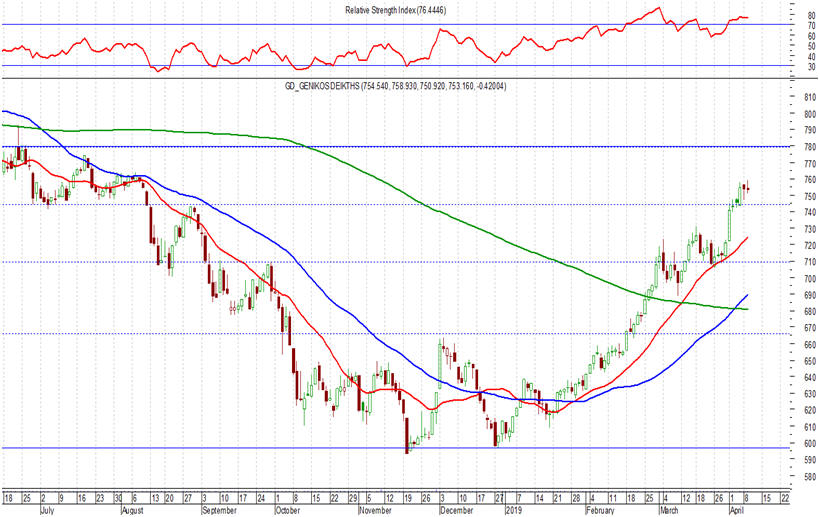
Task: Select the August month label
Action: [132, 510]
